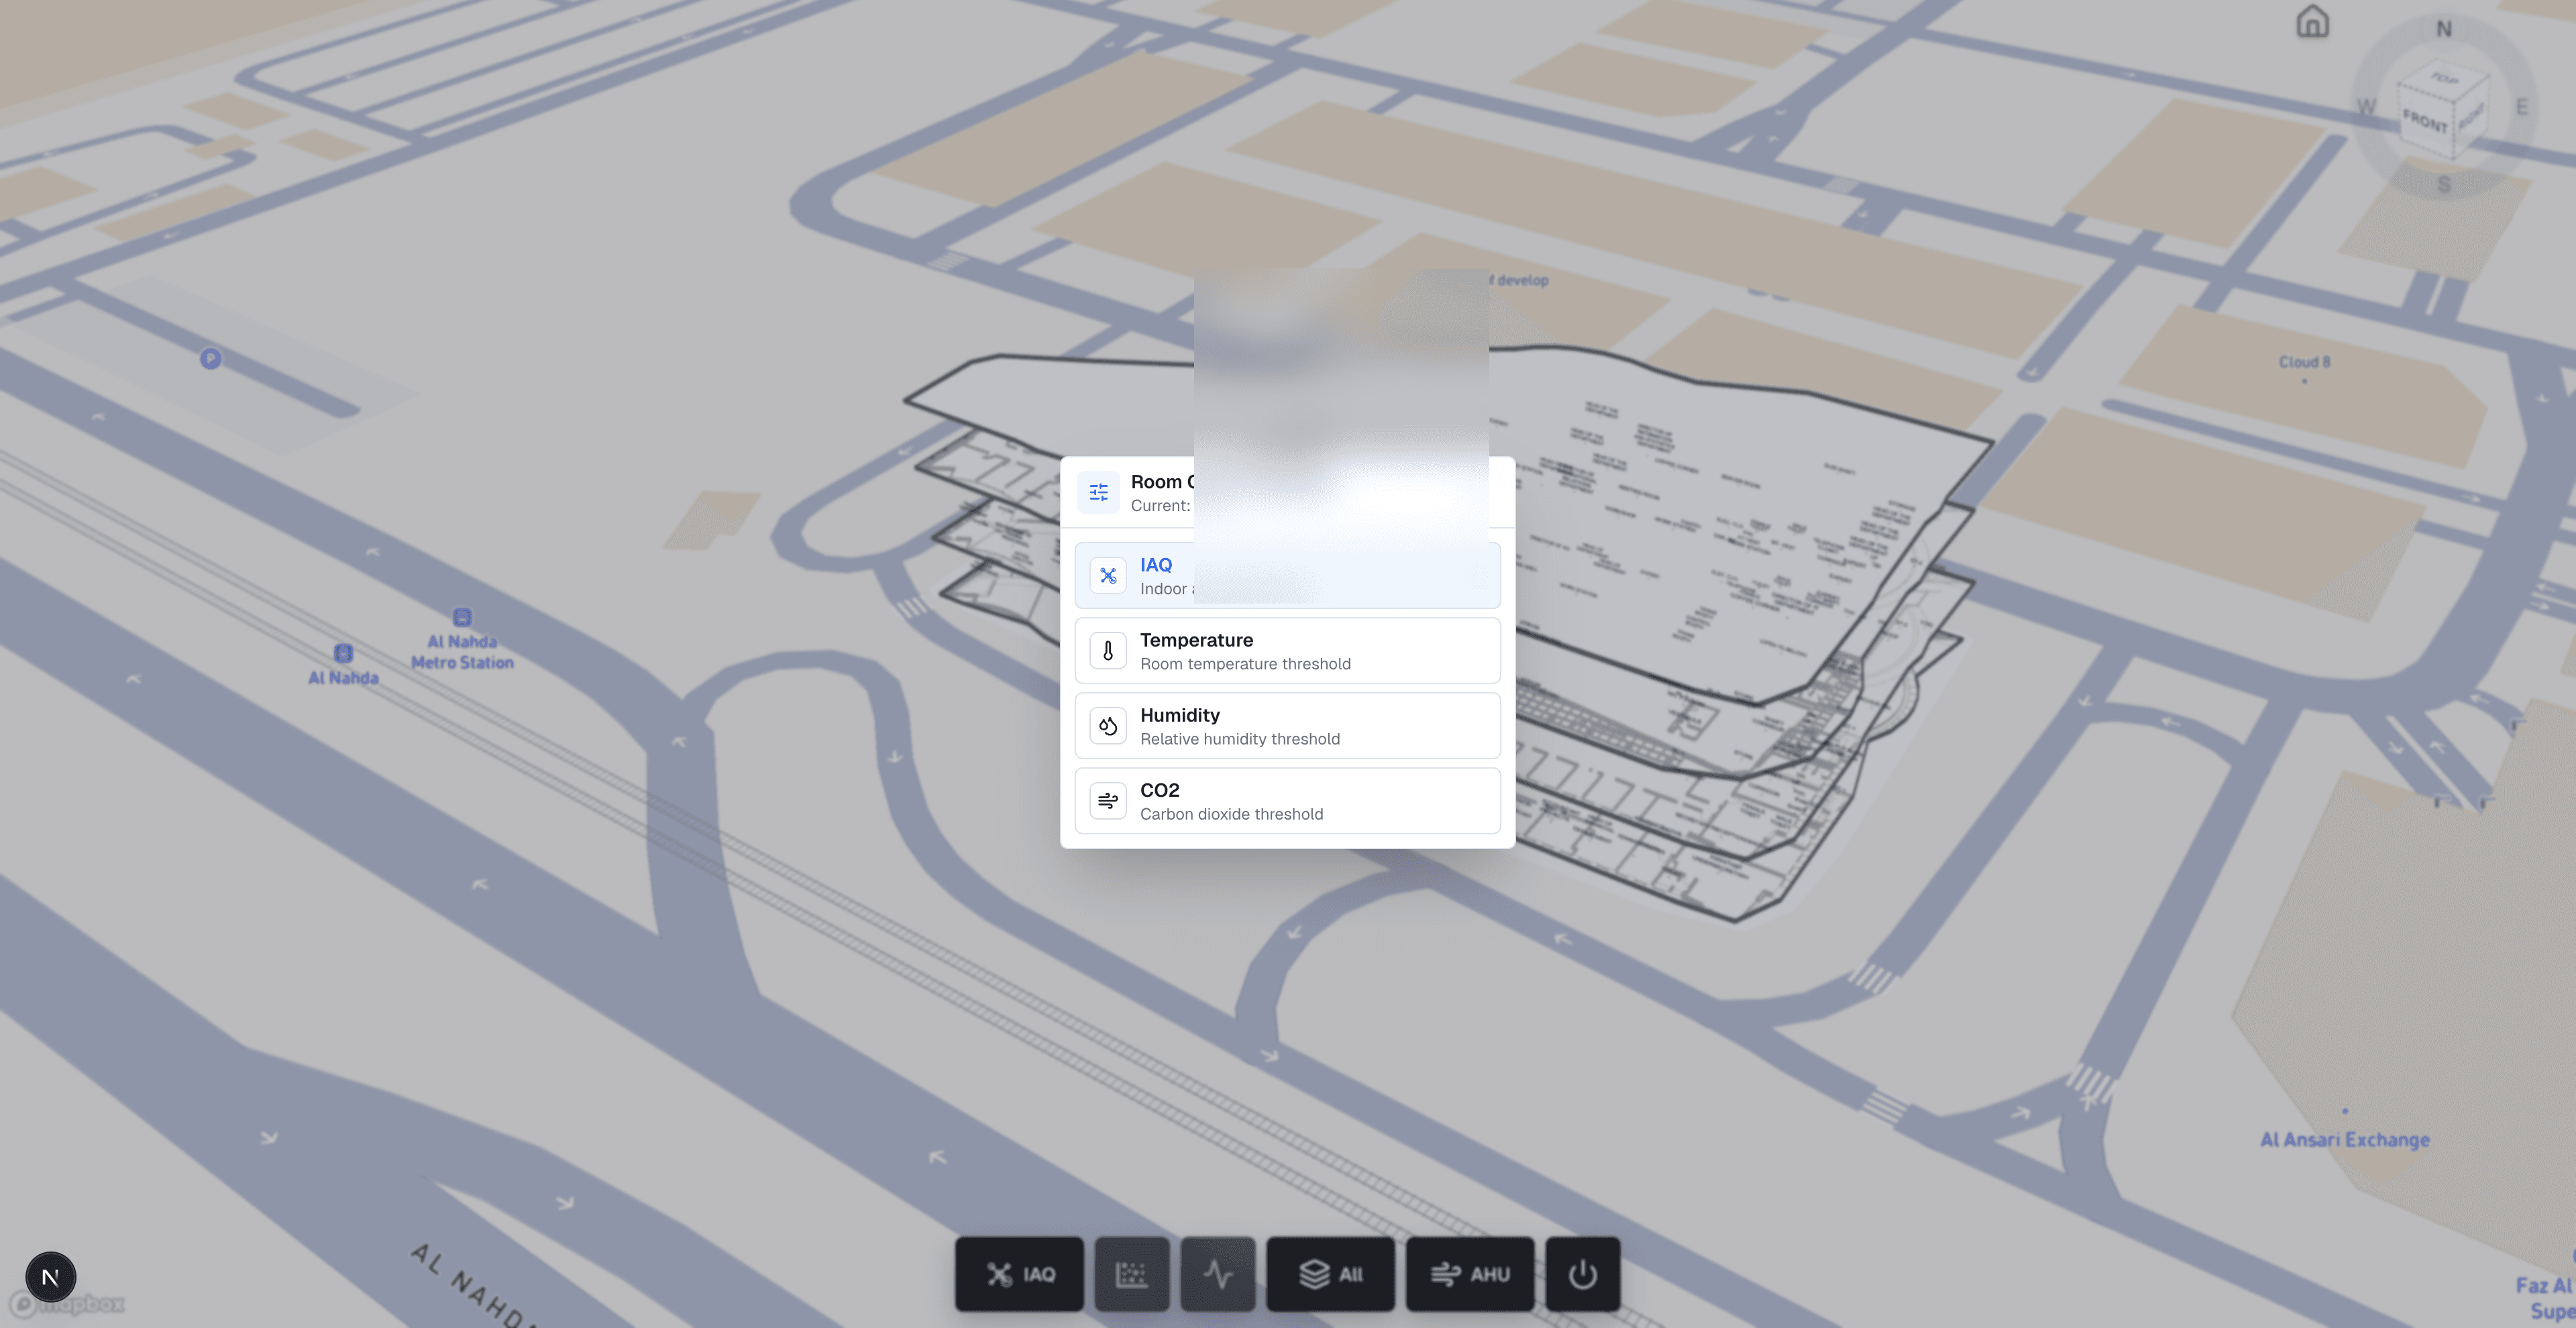2576x1328 pixels.
Task: Click the Al Nahda Metro Station map label
Action: [462, 652]
